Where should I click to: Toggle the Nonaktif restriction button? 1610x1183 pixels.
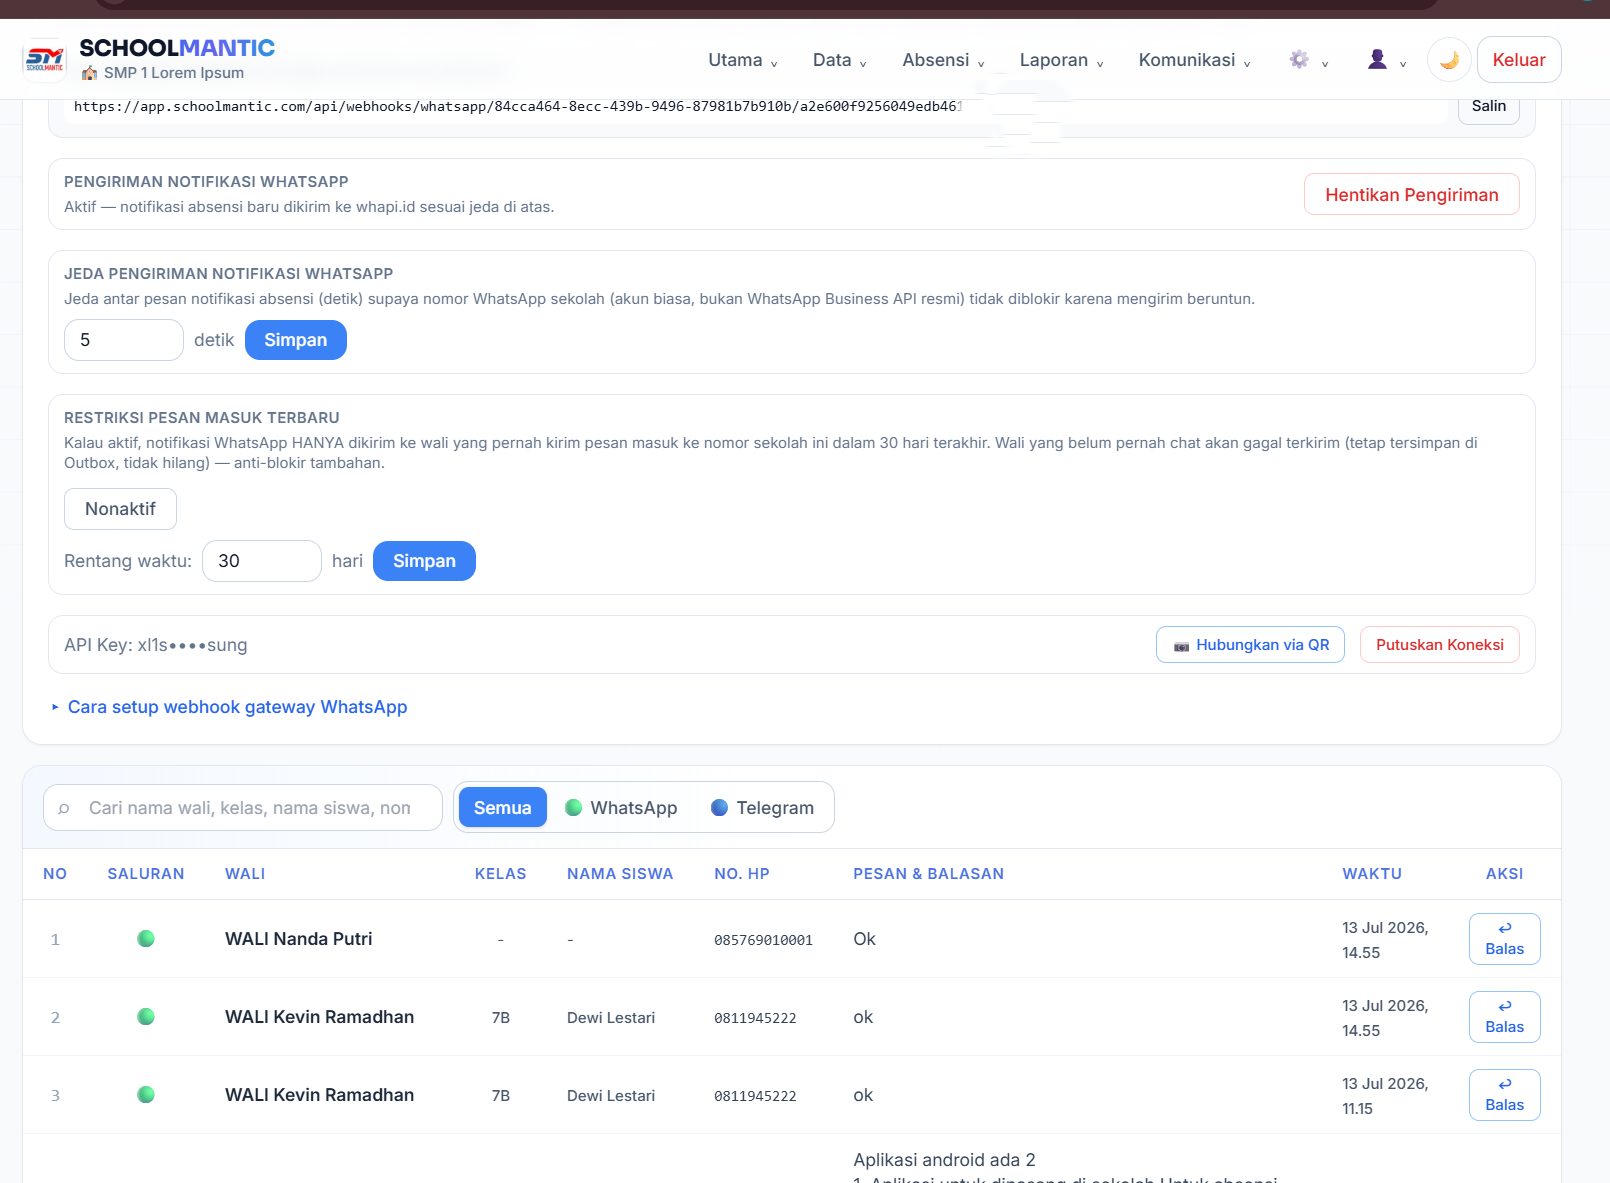pos(120,509)
